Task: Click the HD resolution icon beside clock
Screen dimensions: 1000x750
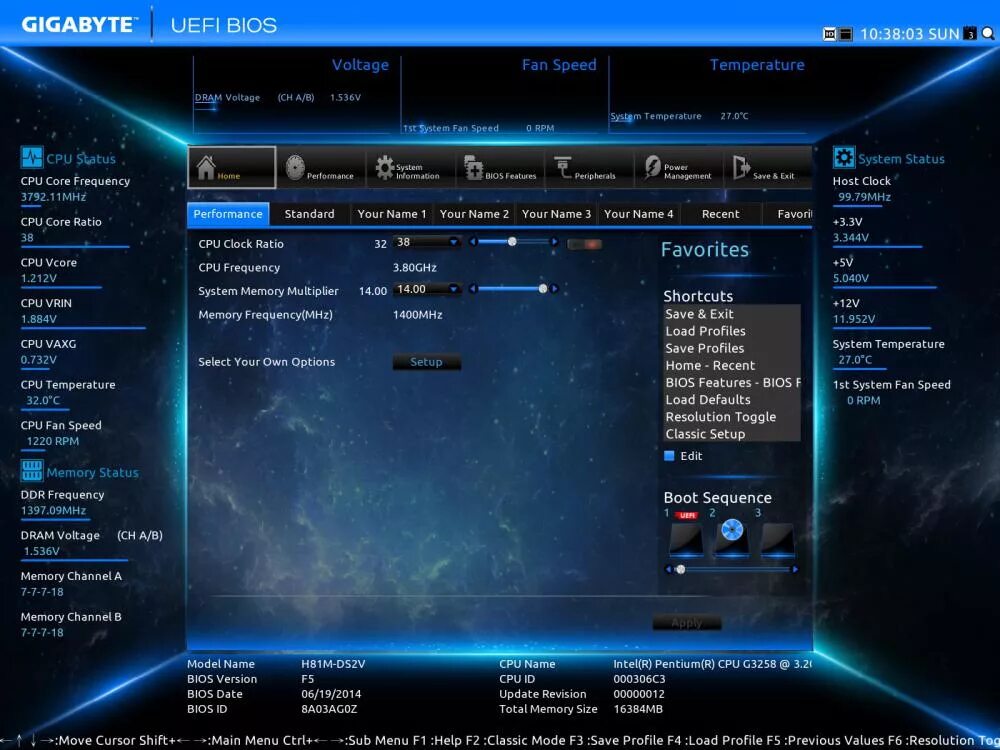Action: click(829, 34)
